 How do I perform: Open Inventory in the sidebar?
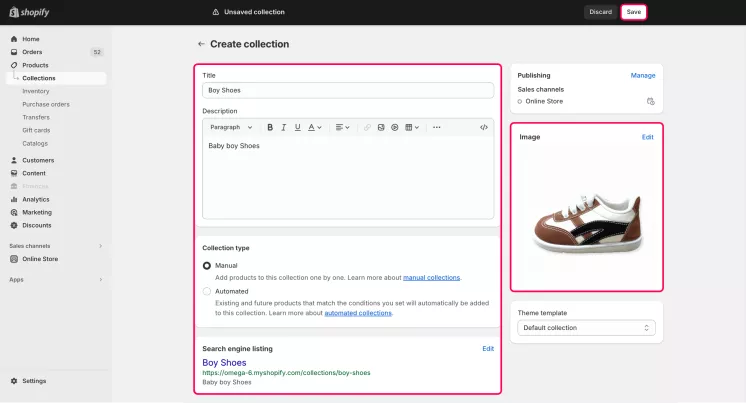[x=36, y=91]
